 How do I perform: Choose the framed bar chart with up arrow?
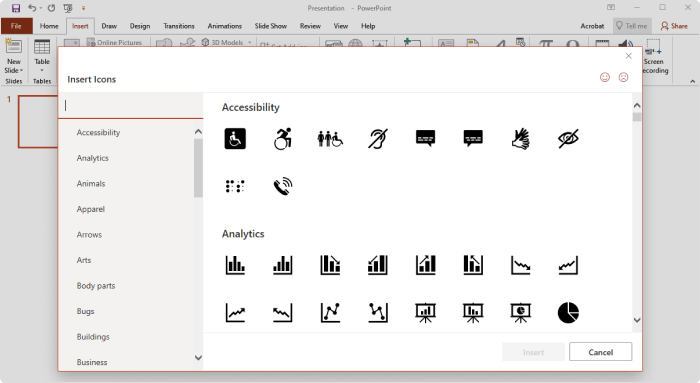pyautogui.click(x=425, y=265)
